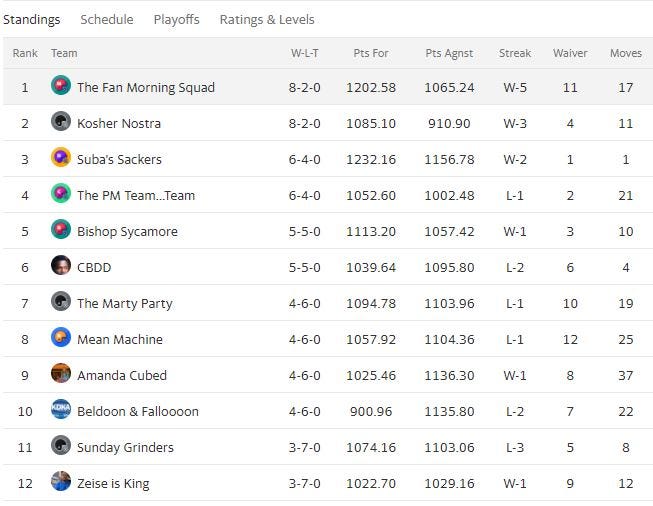The height and width of the screenshot is (506, 653).
Task: Open The PM Team...Team team page
Action: [136, 195]
